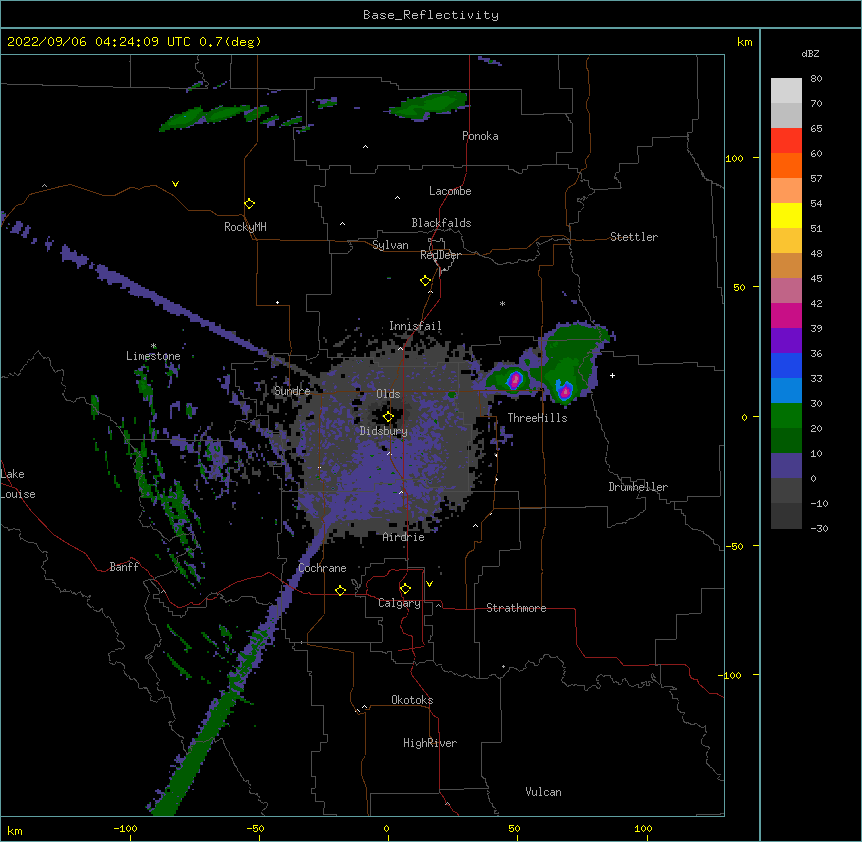Click the Olds city label
This screenshot has height=842, width=862.
coord(388,394)
